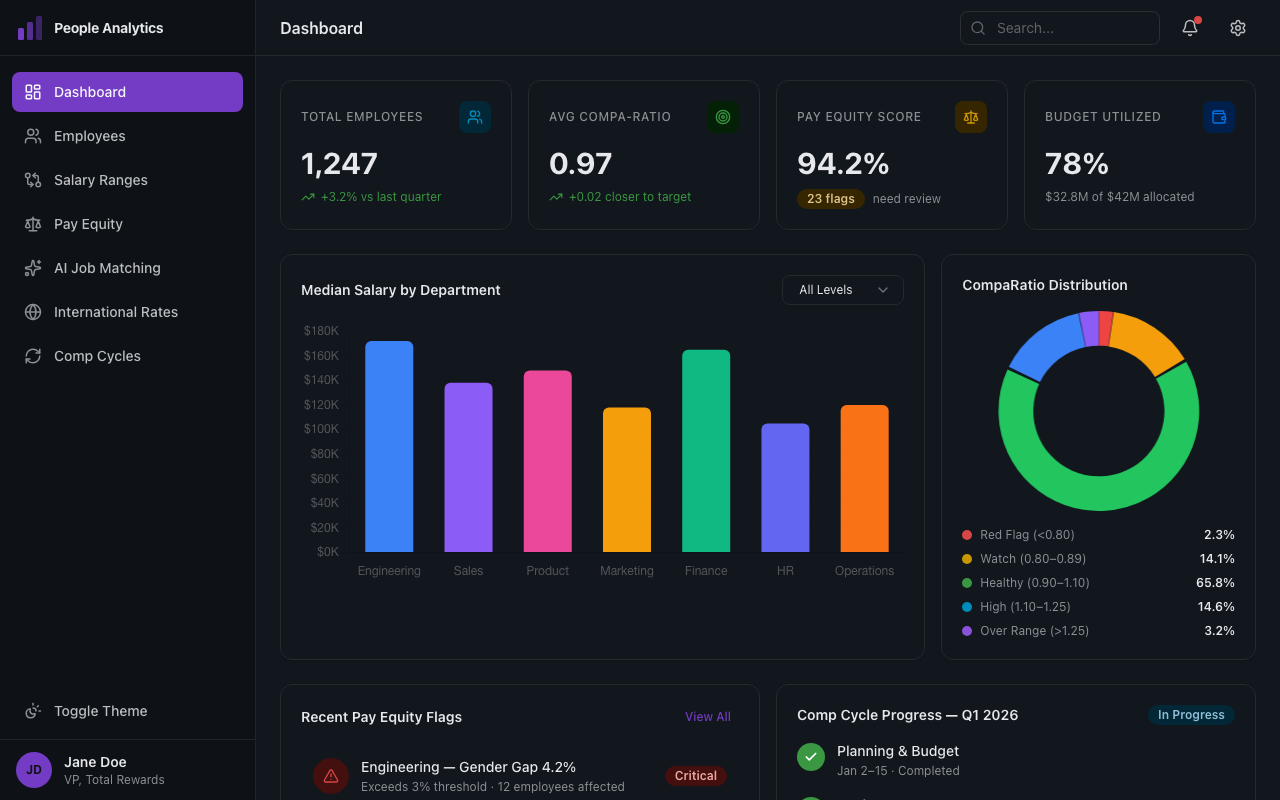Click the 23 flags badge
Screen dimensions: 1280x800
[831, 198]
